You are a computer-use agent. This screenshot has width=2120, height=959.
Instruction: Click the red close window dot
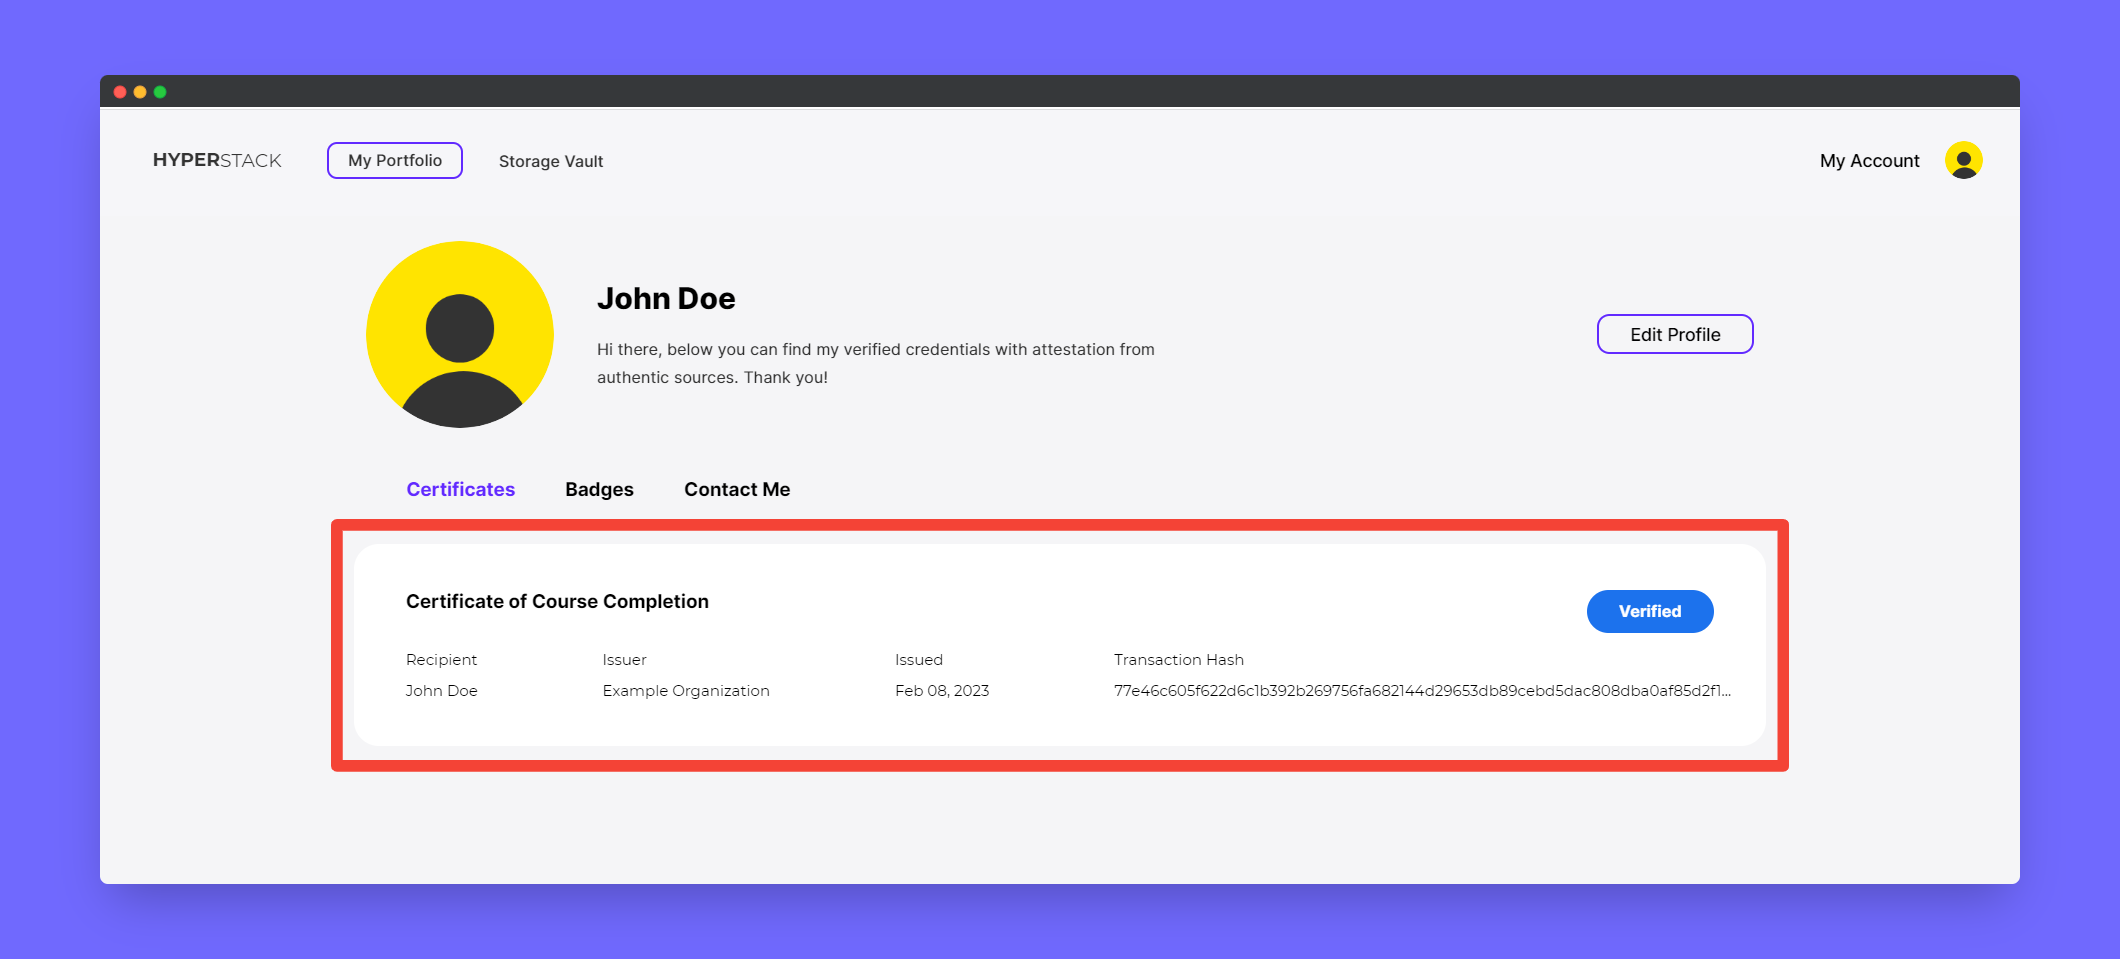coord(120,92)
